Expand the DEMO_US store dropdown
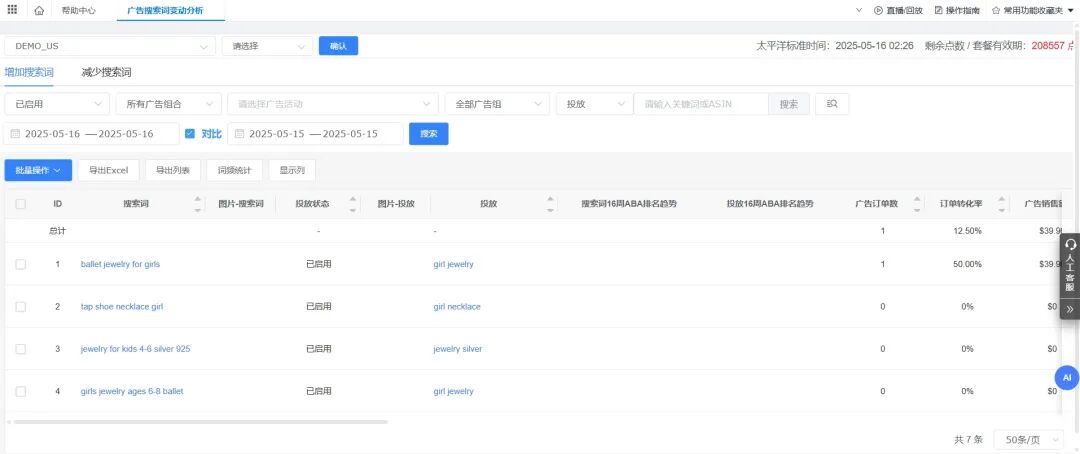The height and width of the screenshot is (454, 1080). (110, 46)
